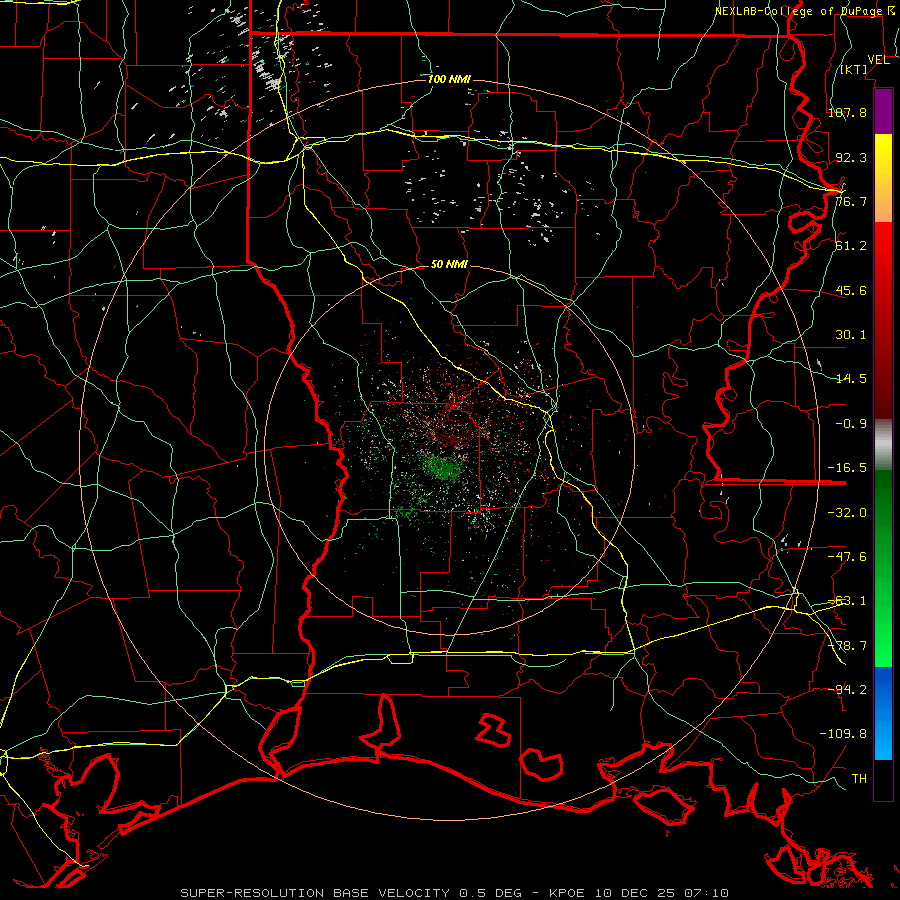Click the blue segment of the color bar
Viewport: 900px width, 900px height.
883,713
